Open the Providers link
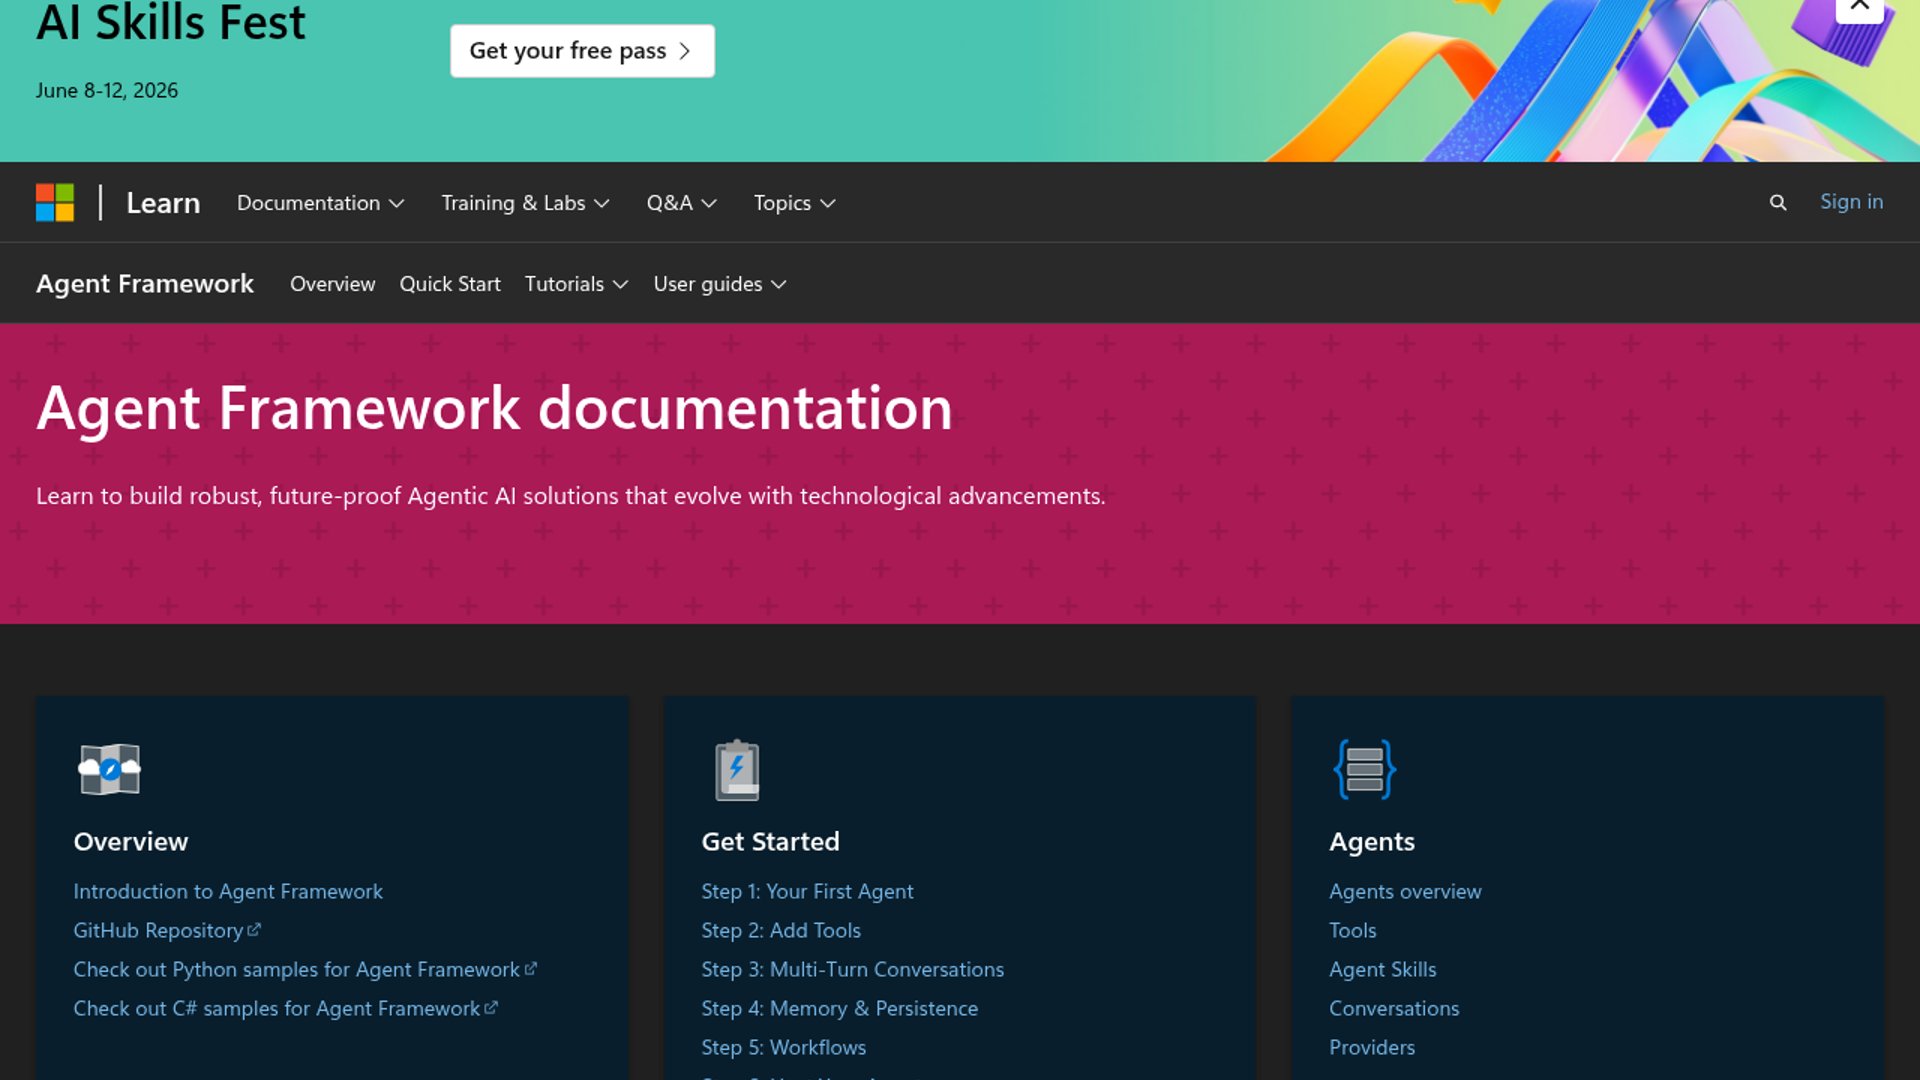 tap(1372, 1047)
